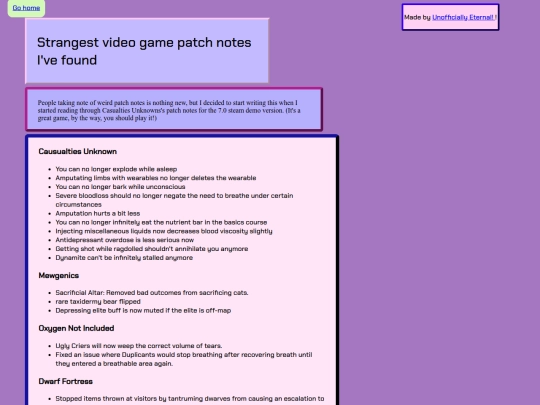Click 'Getting shot while ragdolled shouldn't annihilate you' item
Image resolution: width=540 pixels, height=405 pixels.
(x=152, y=249)
